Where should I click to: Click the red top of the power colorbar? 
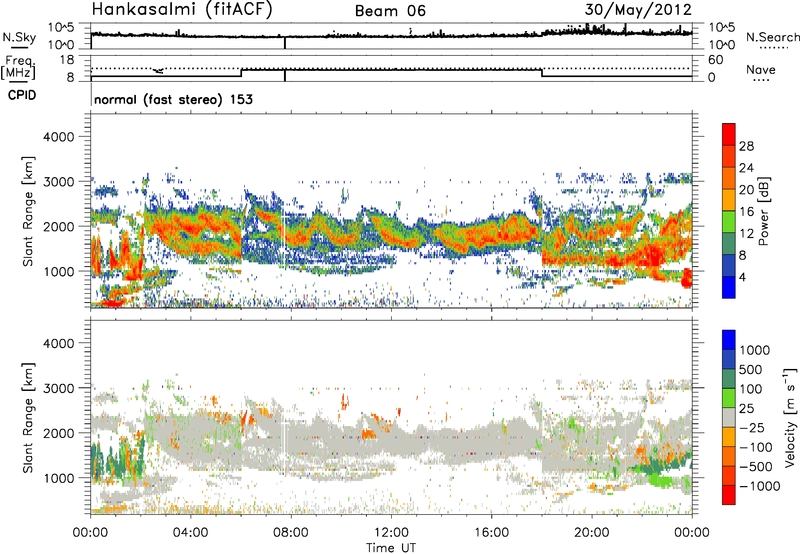(729, 134)
